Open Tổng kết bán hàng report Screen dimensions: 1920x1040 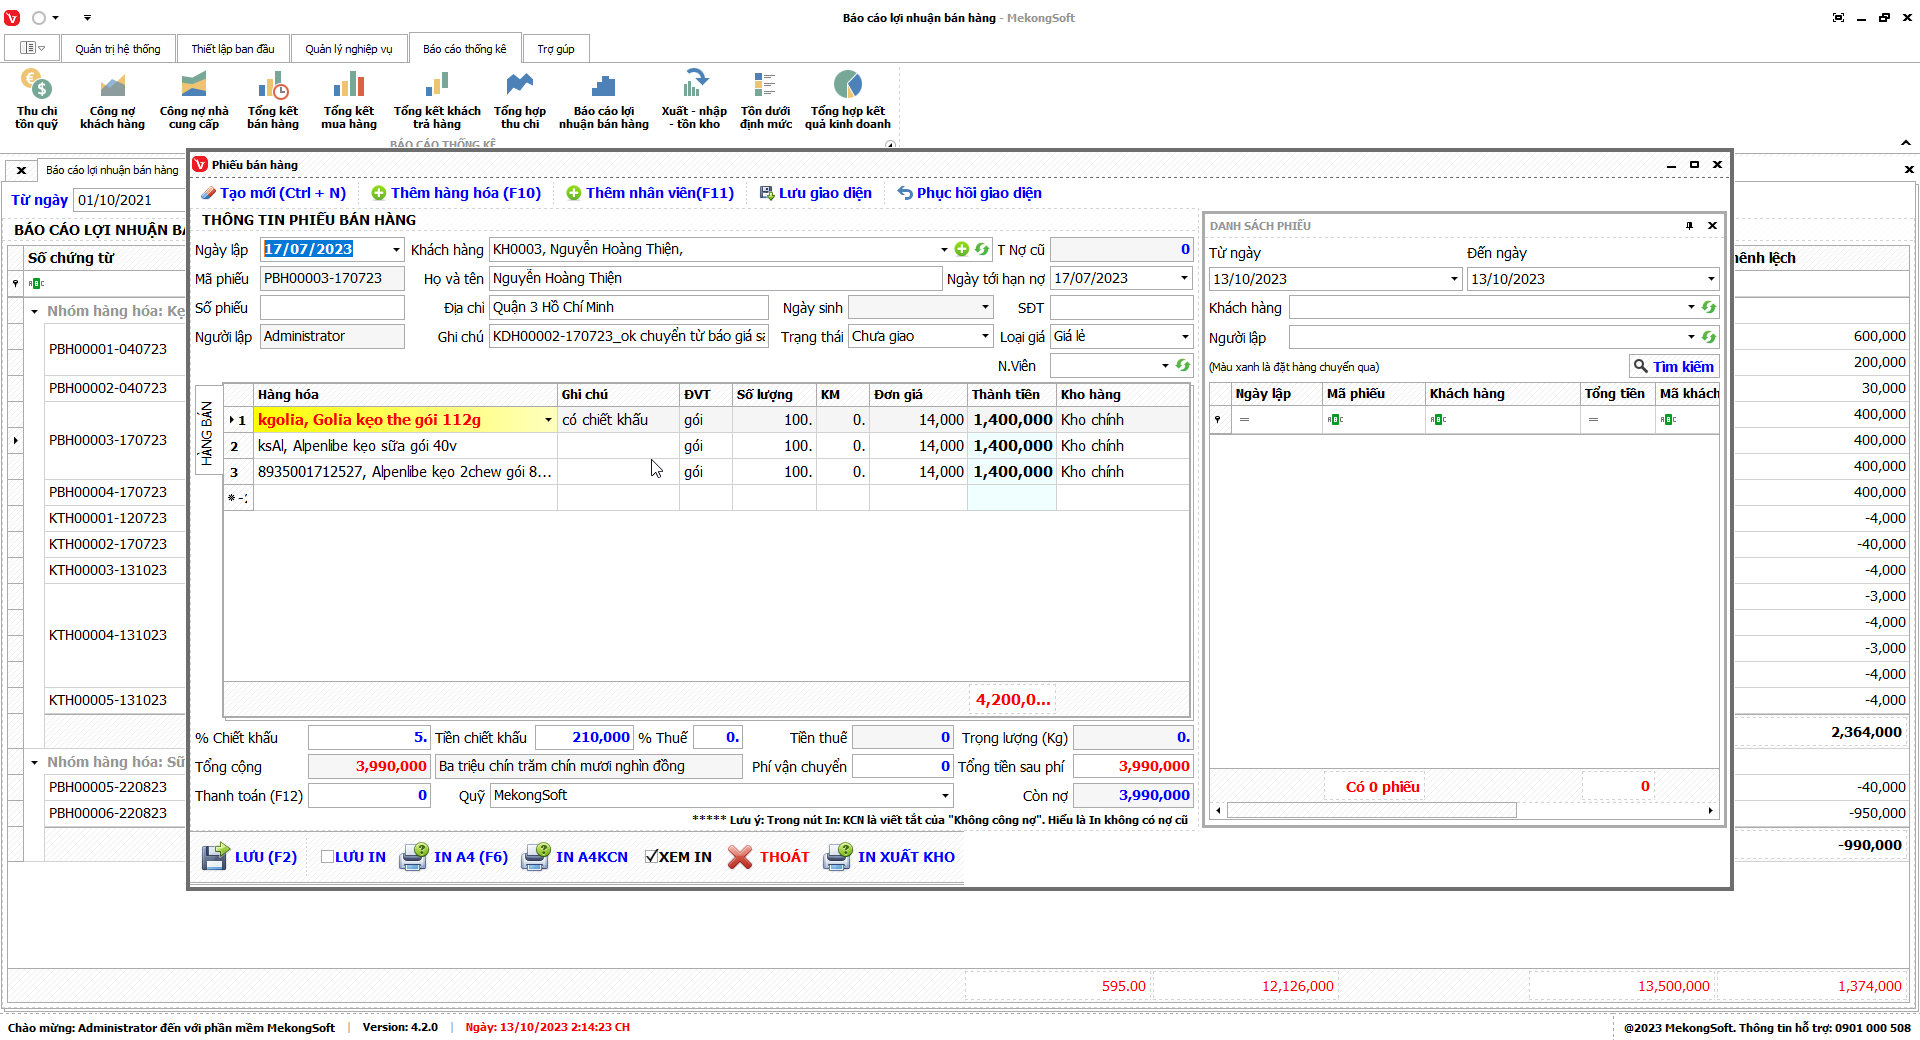tap(273, 87)
